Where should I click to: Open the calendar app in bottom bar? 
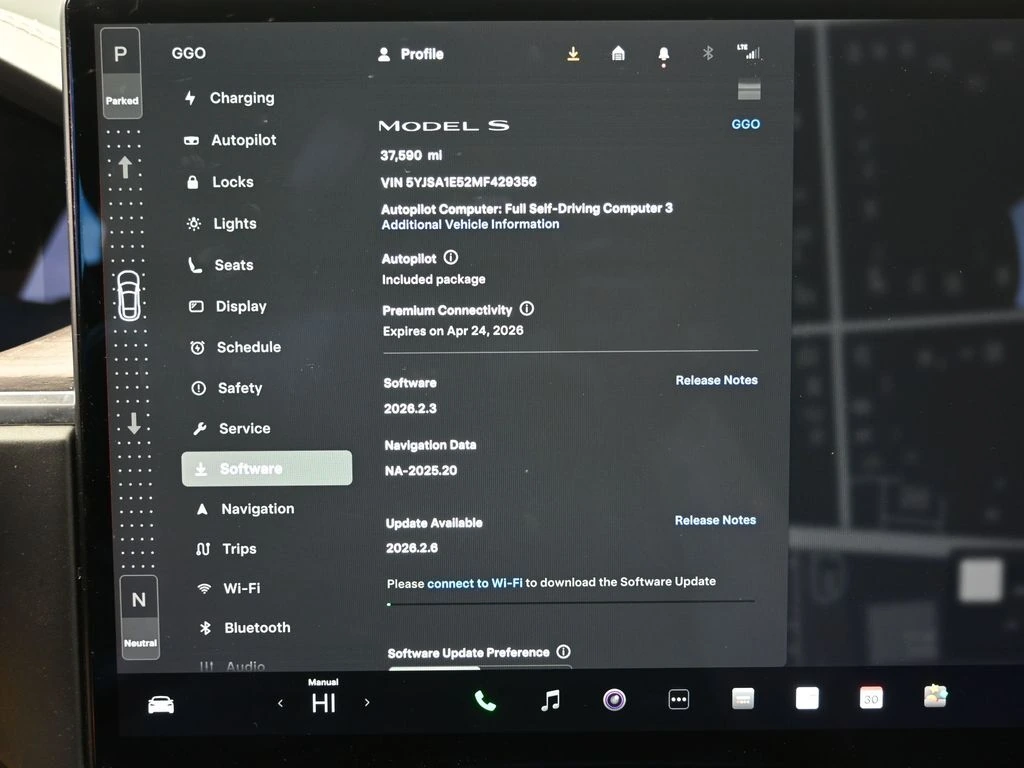[871, 699]
